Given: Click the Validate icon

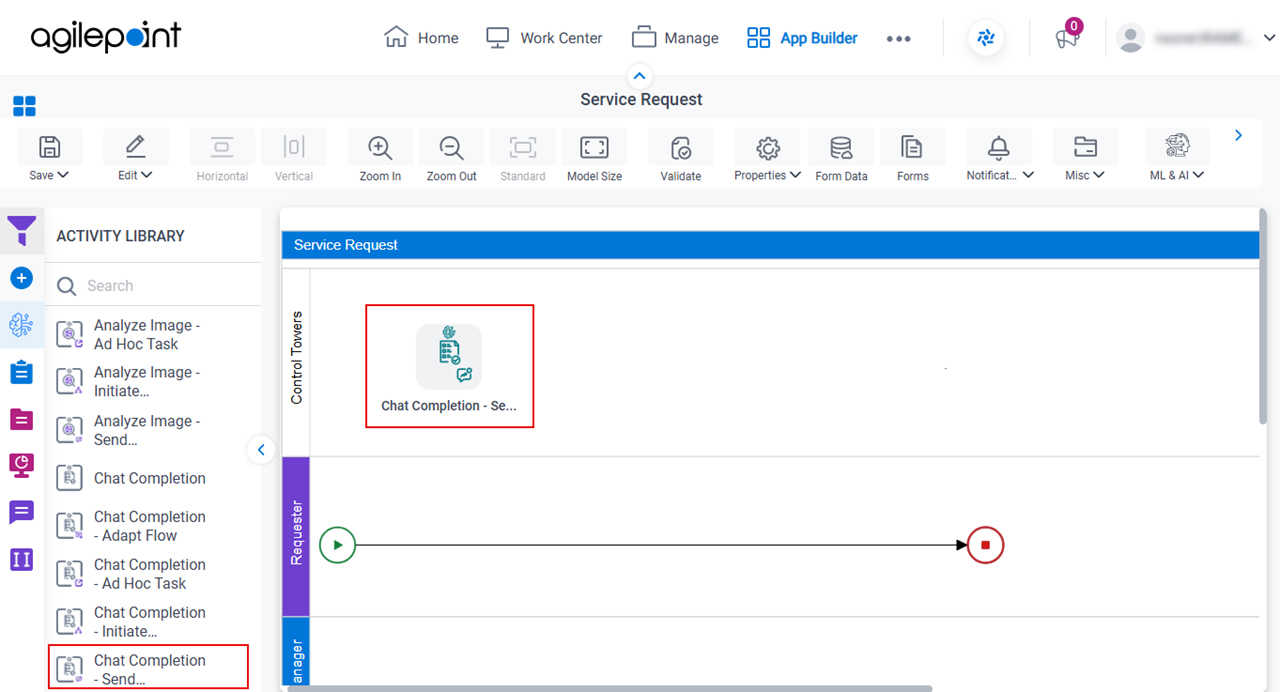Looking at the screenshot, I should click(681, 147).
